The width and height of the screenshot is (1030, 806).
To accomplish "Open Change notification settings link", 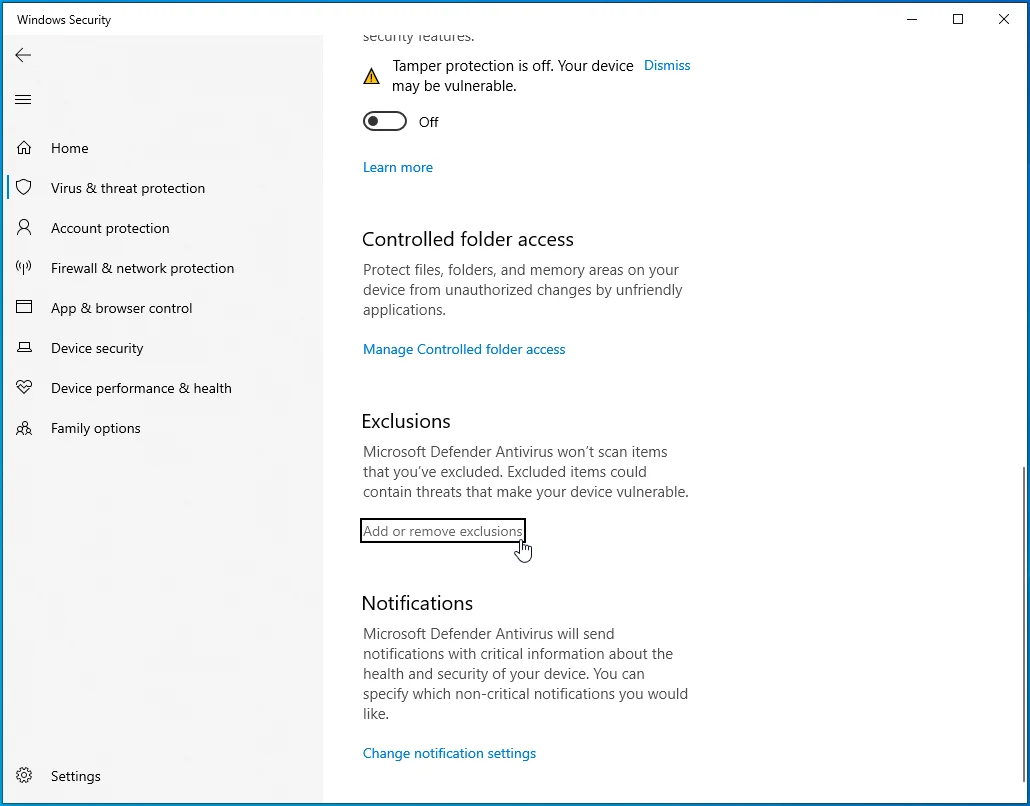I will tap(449, 753).
